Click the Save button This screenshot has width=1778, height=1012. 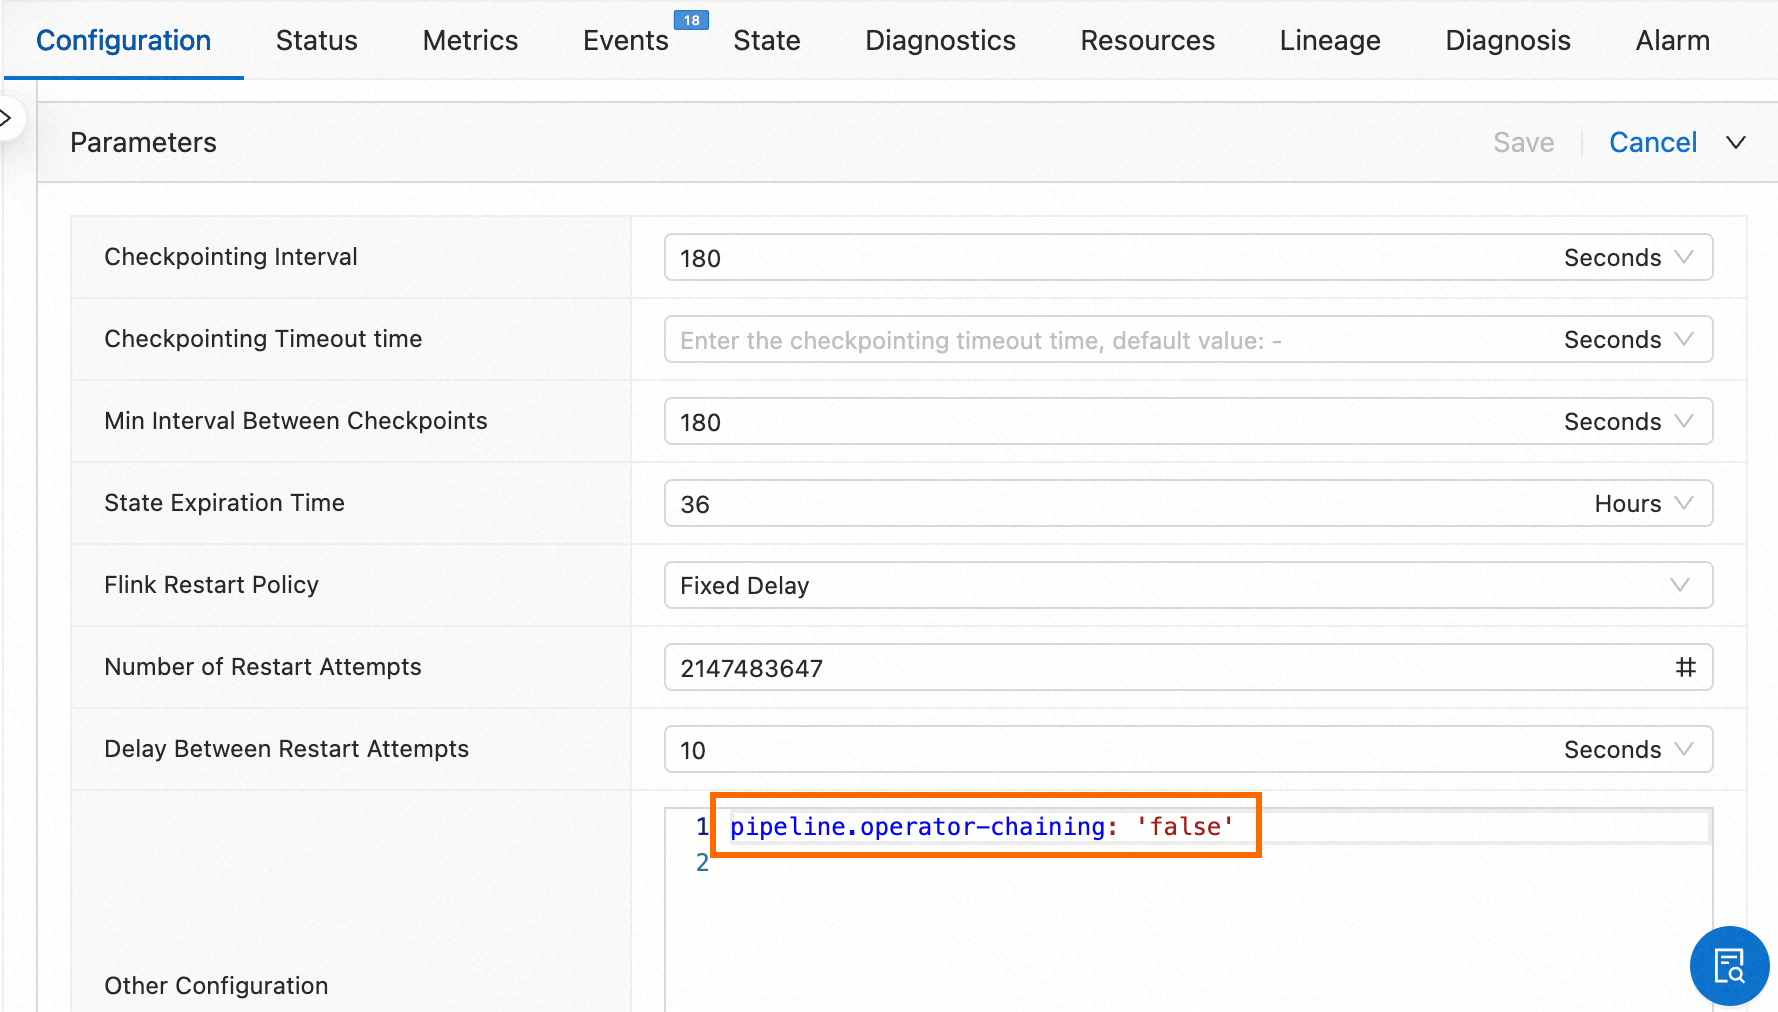click(x=1523, y=142)
